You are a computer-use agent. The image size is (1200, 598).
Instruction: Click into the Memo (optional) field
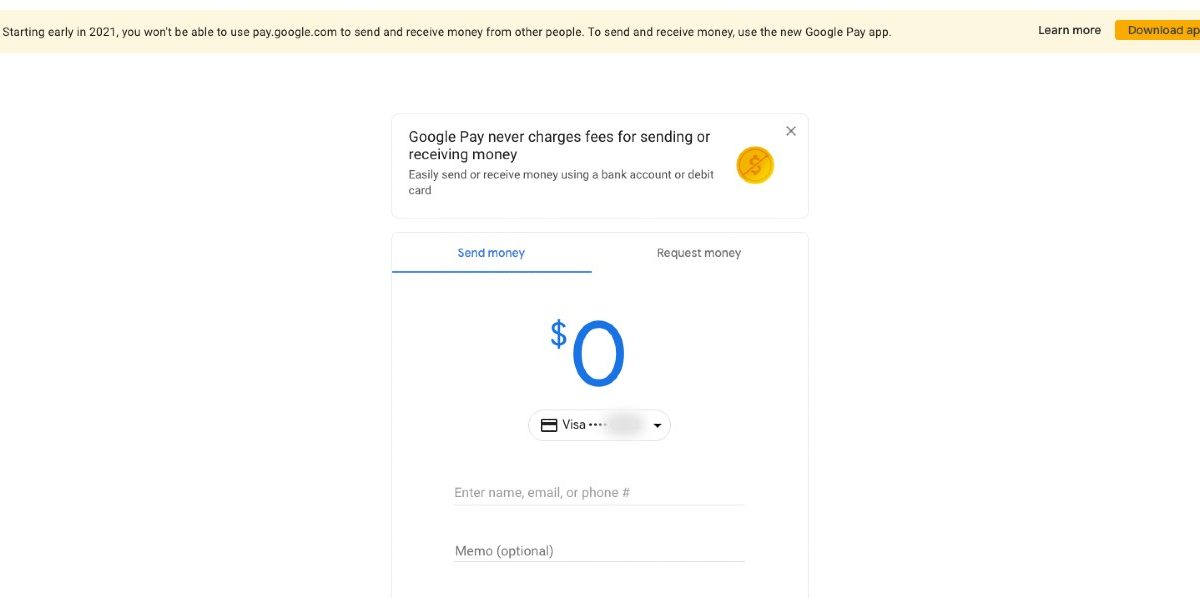598,551
